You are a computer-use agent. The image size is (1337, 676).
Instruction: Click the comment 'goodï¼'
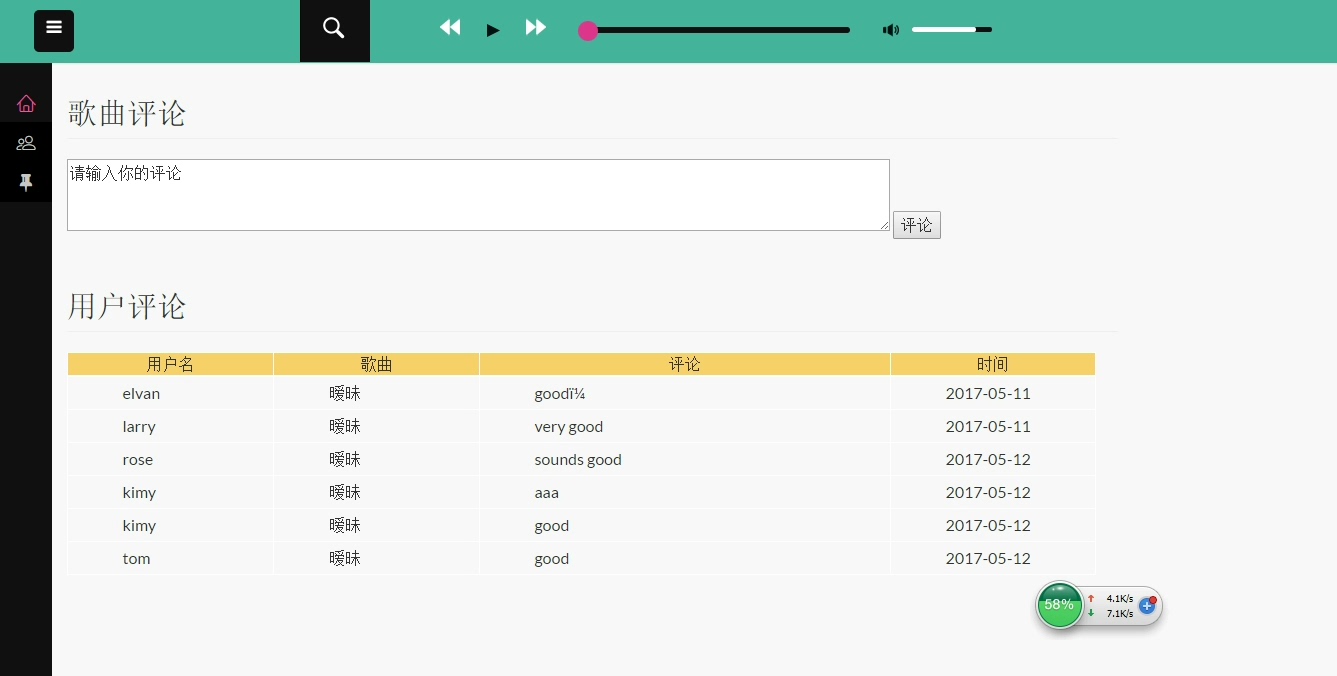[560, 394]
